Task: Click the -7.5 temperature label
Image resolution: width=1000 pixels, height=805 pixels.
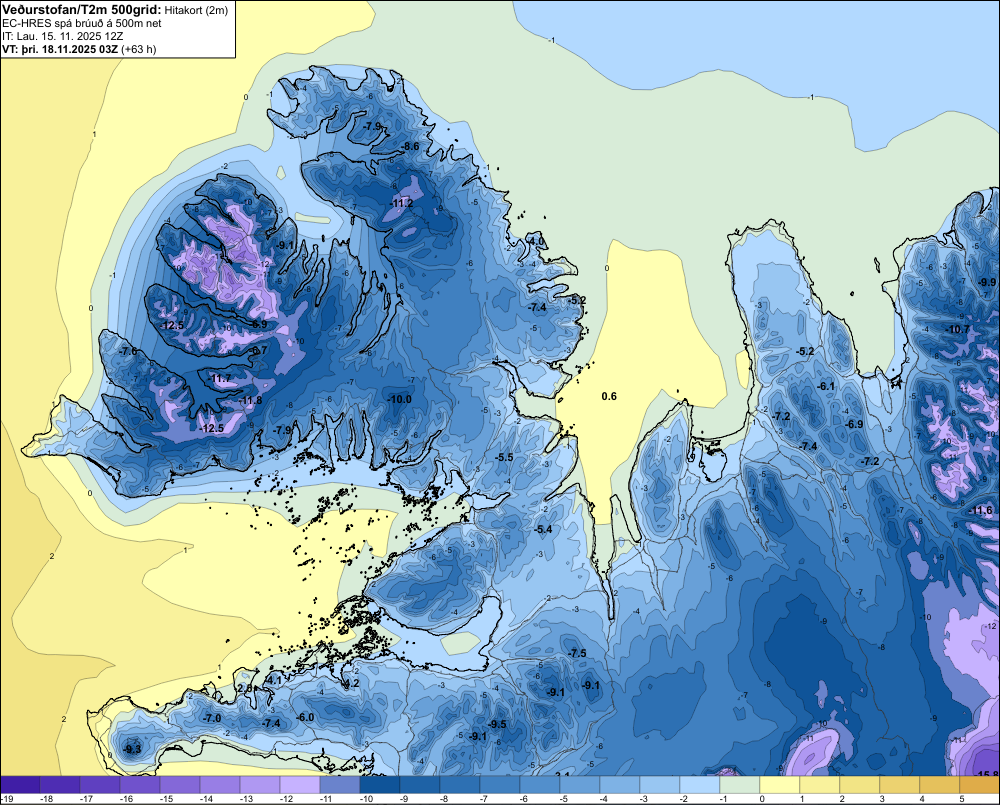Action: (x=577, y=653)
